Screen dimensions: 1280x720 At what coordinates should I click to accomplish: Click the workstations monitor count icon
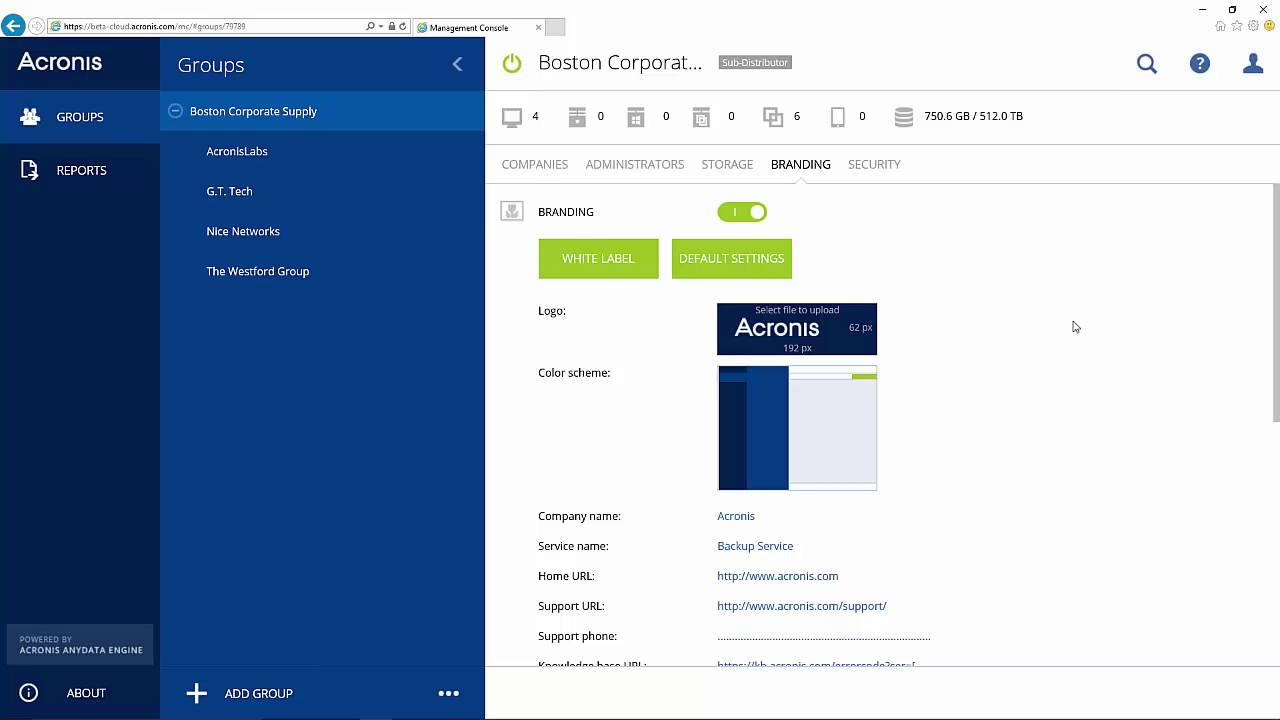pos(512,117)
